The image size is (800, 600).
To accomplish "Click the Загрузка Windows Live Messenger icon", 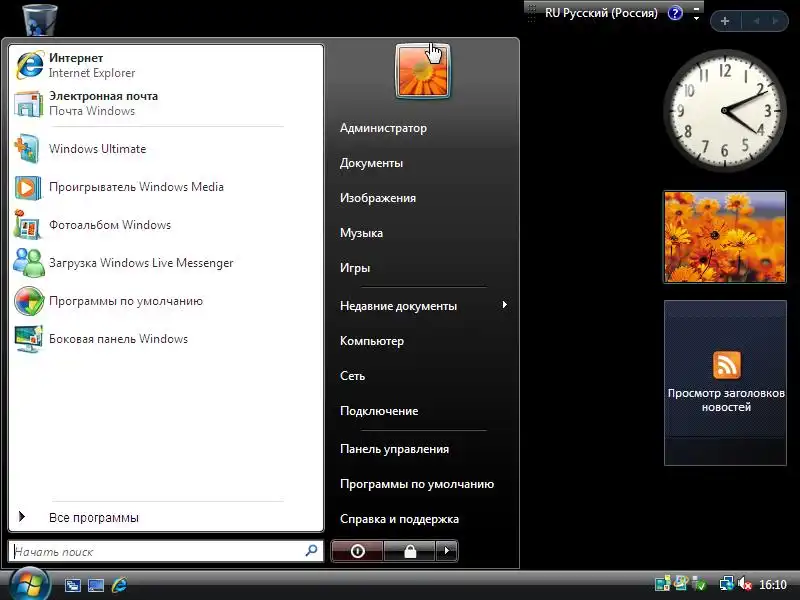I will 29,263.
